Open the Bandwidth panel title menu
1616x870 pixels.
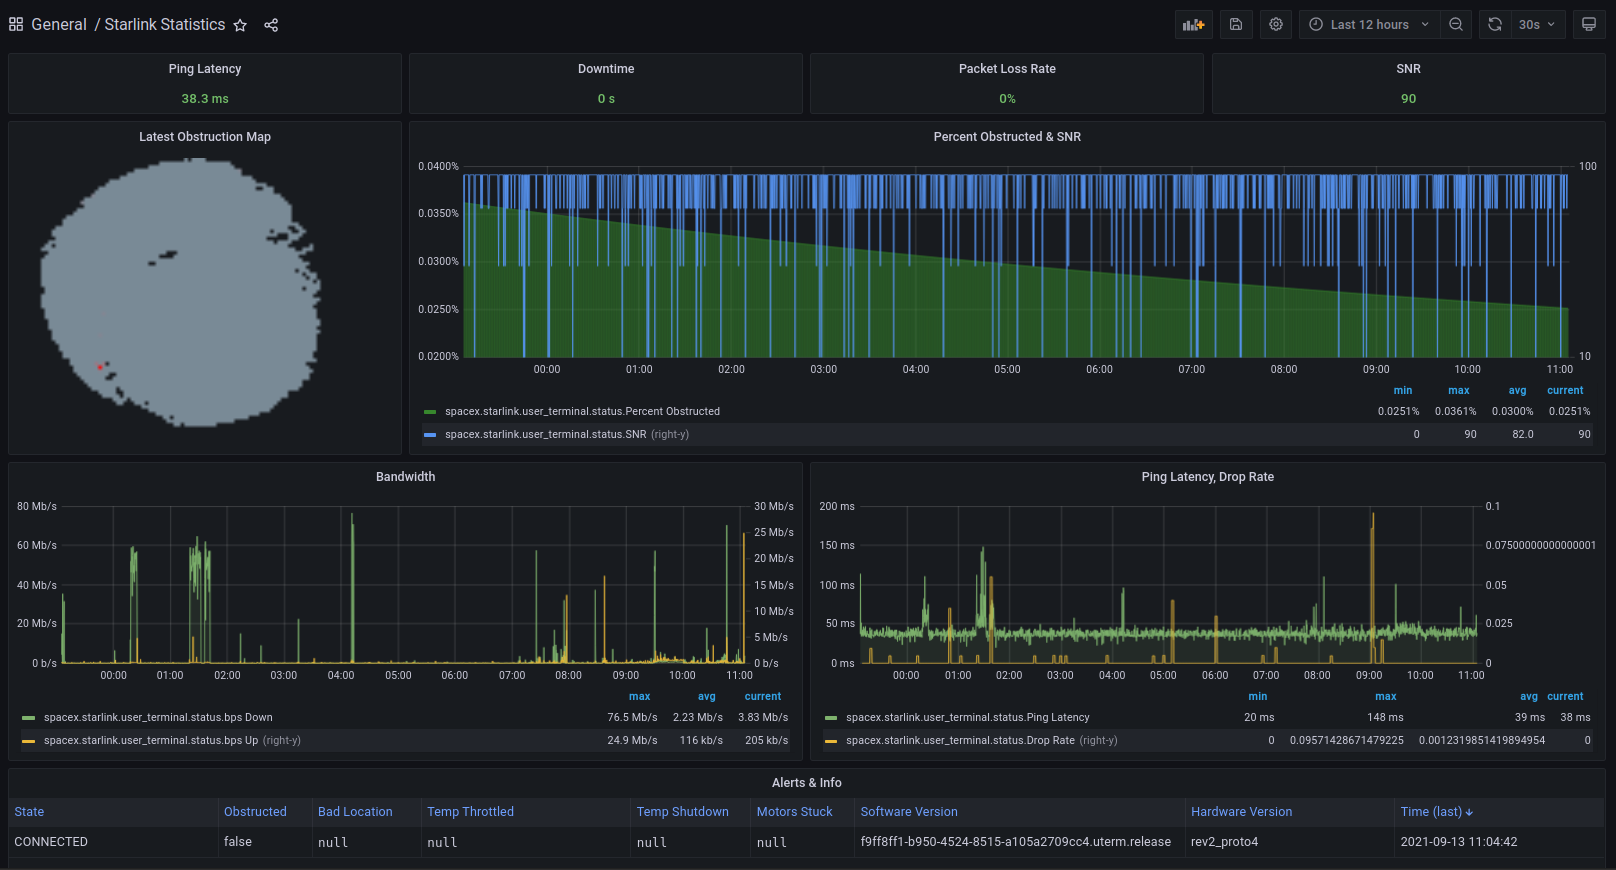tap(405, 477)
